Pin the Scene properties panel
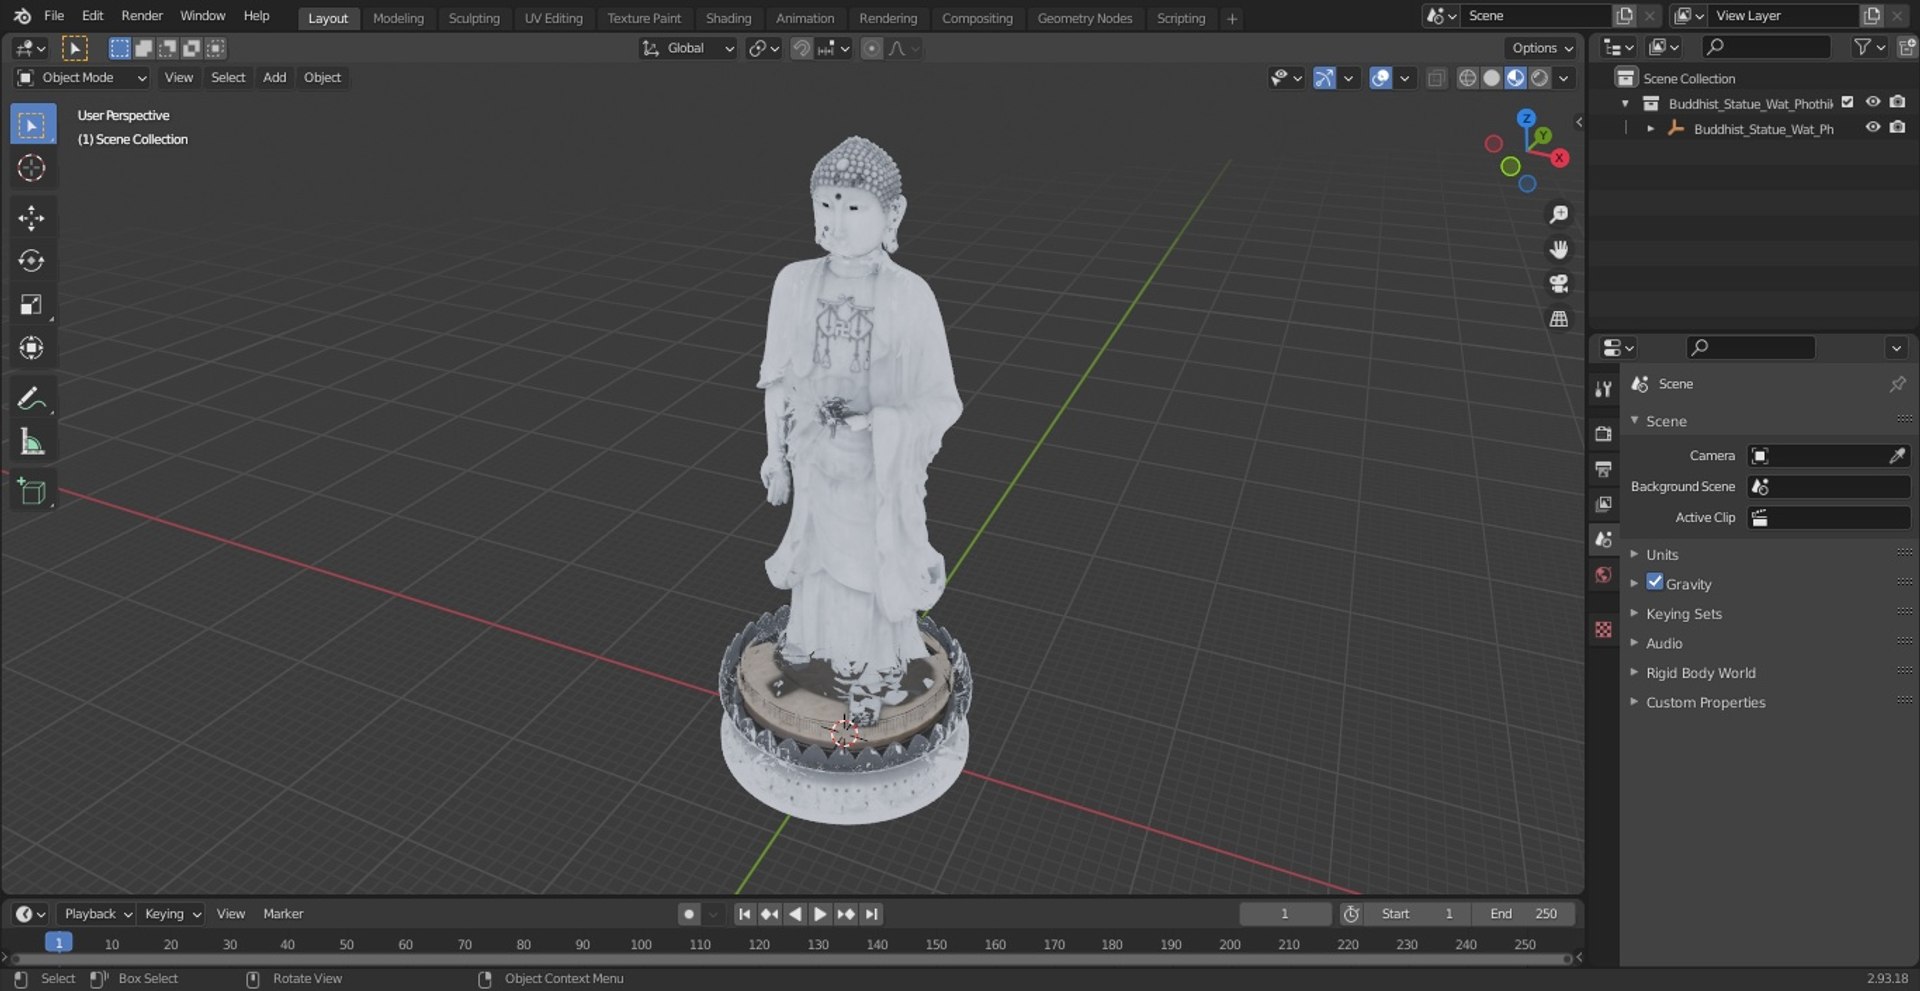The width and height of the screenshot is (1920, 991). 1897,384
